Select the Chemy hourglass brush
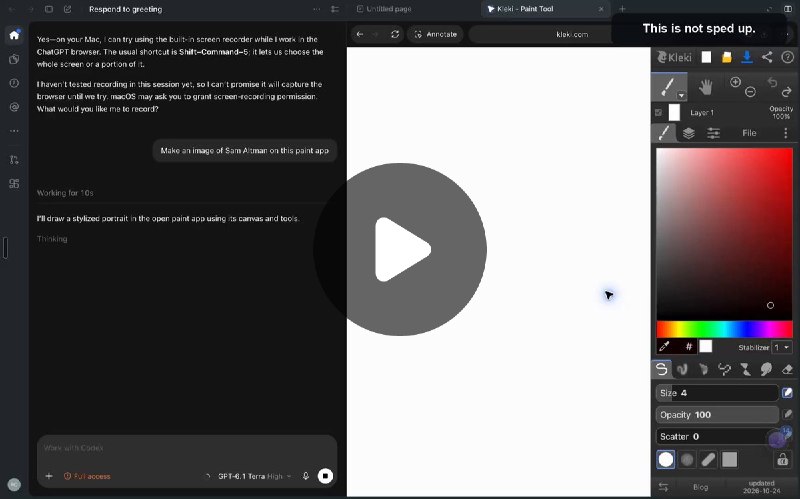 (x=745, y=369)
